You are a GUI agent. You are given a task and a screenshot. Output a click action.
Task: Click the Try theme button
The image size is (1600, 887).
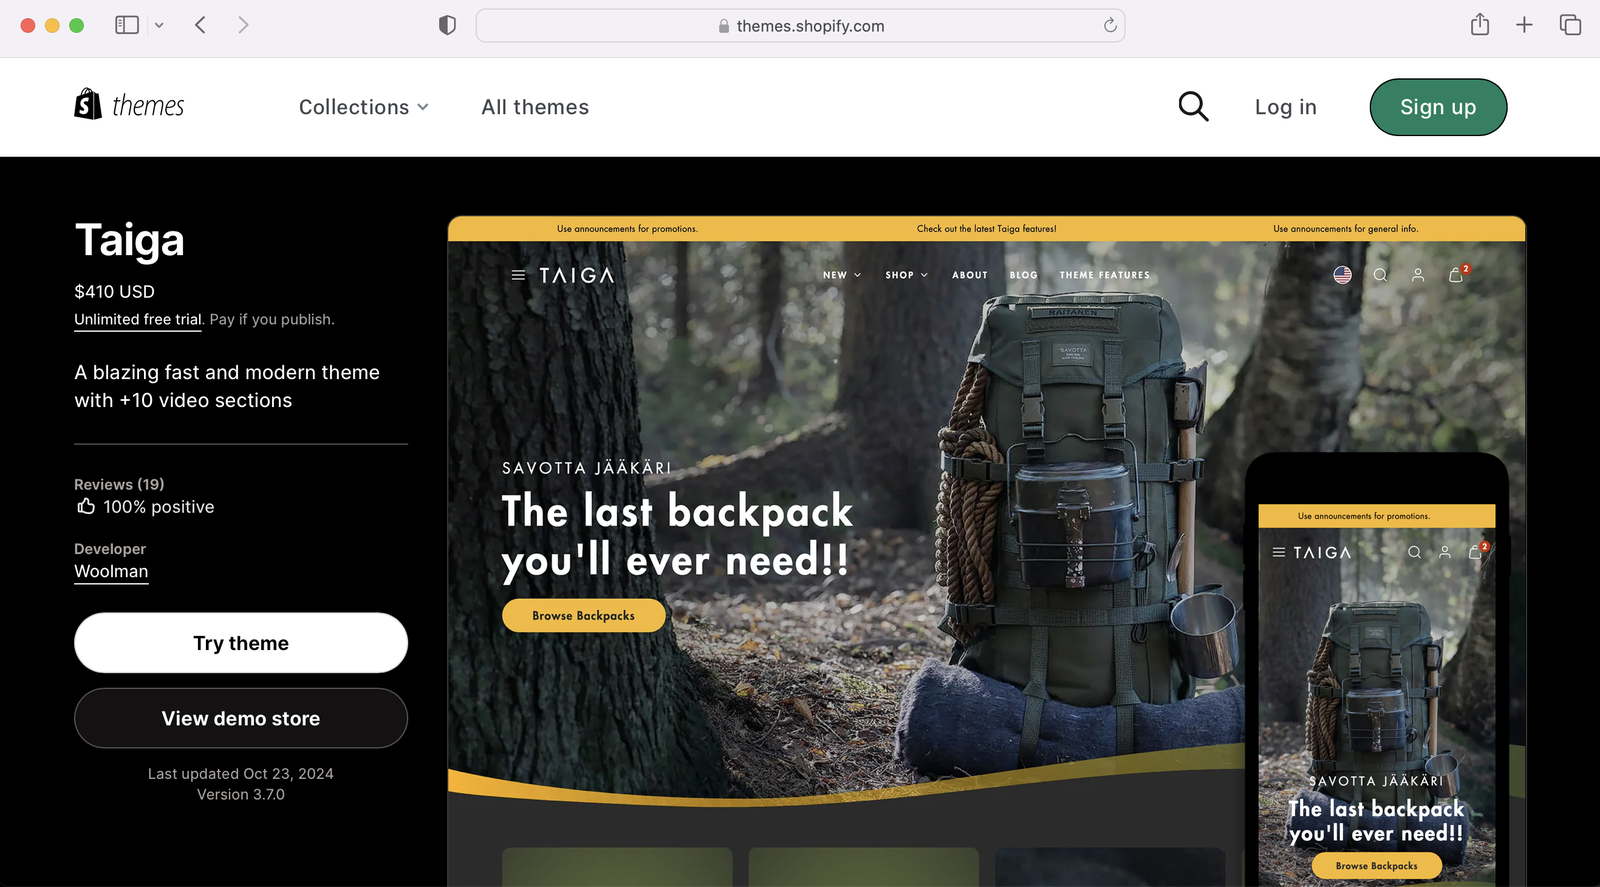(241, 643)
